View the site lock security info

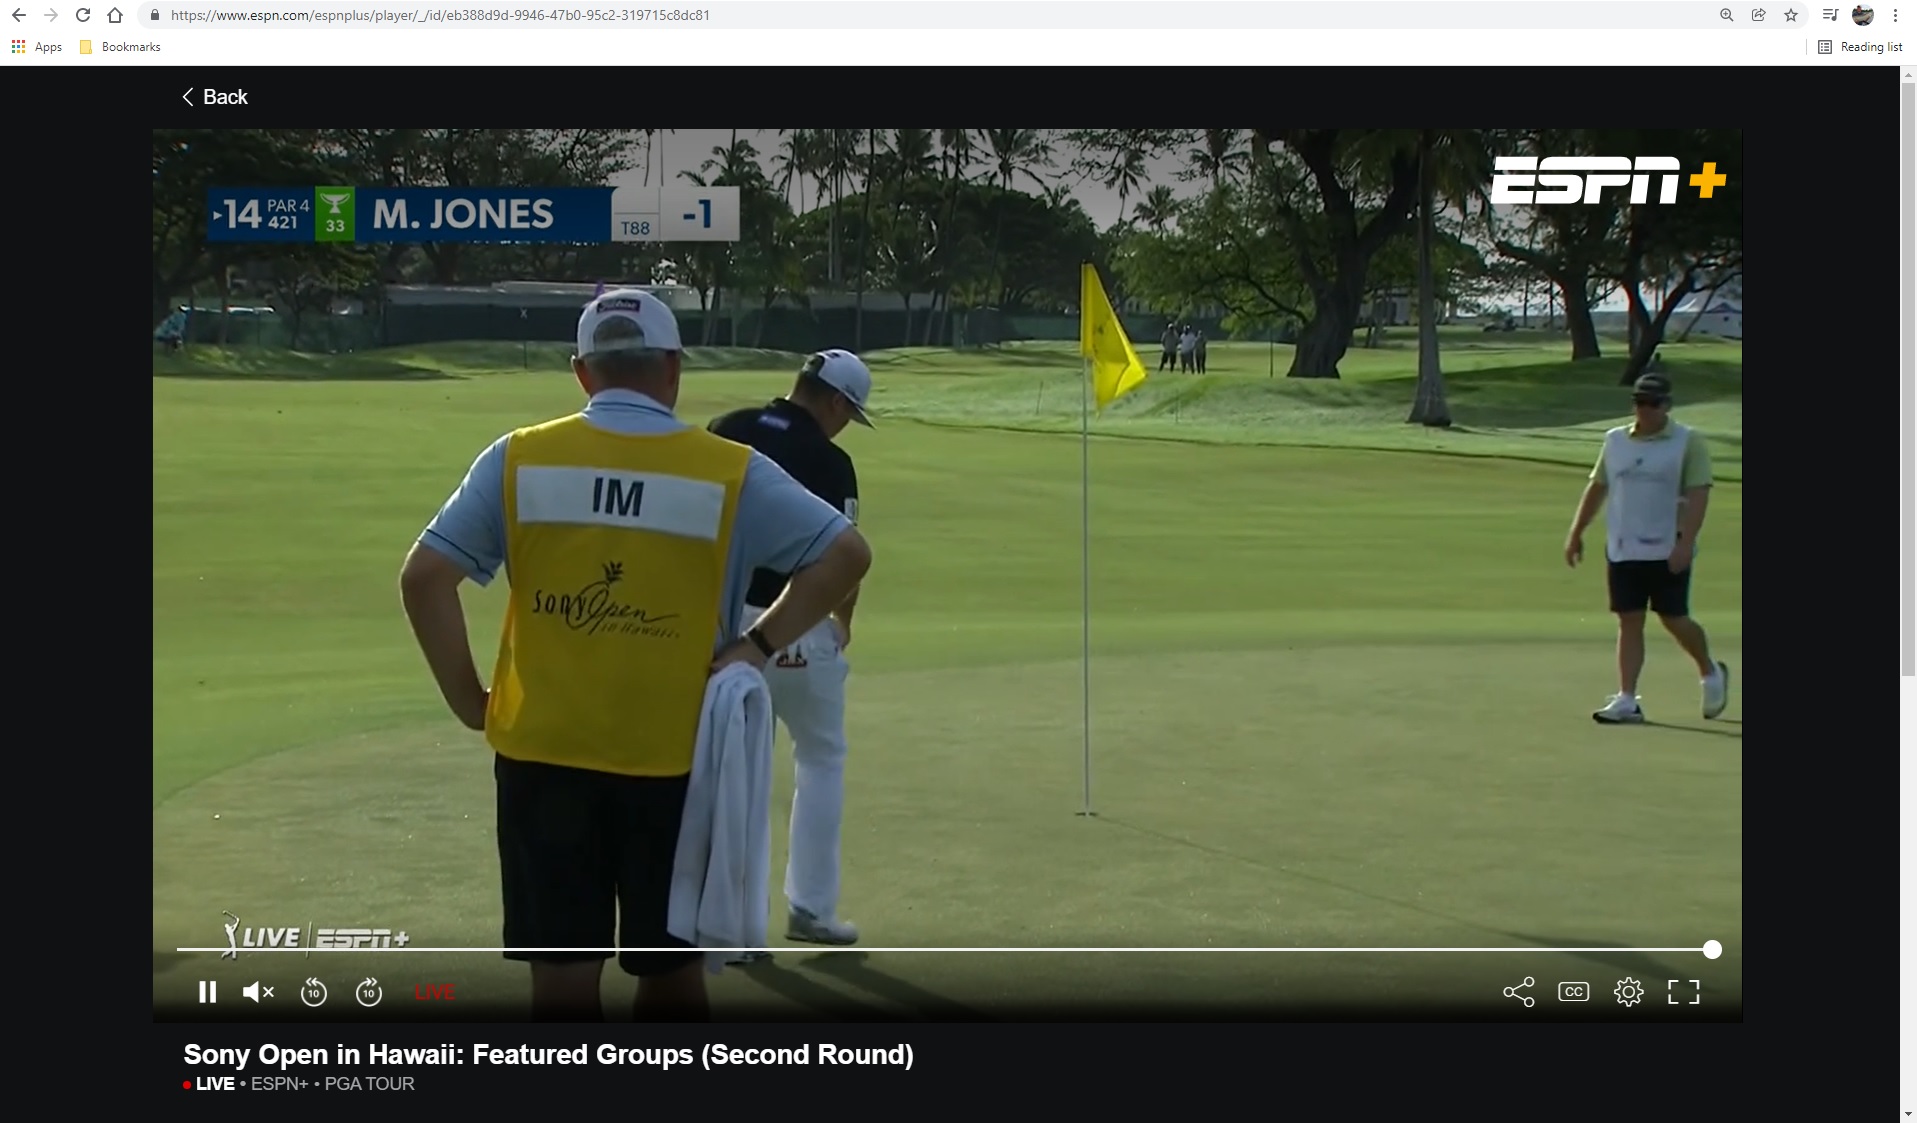click(x=154, y=15)
